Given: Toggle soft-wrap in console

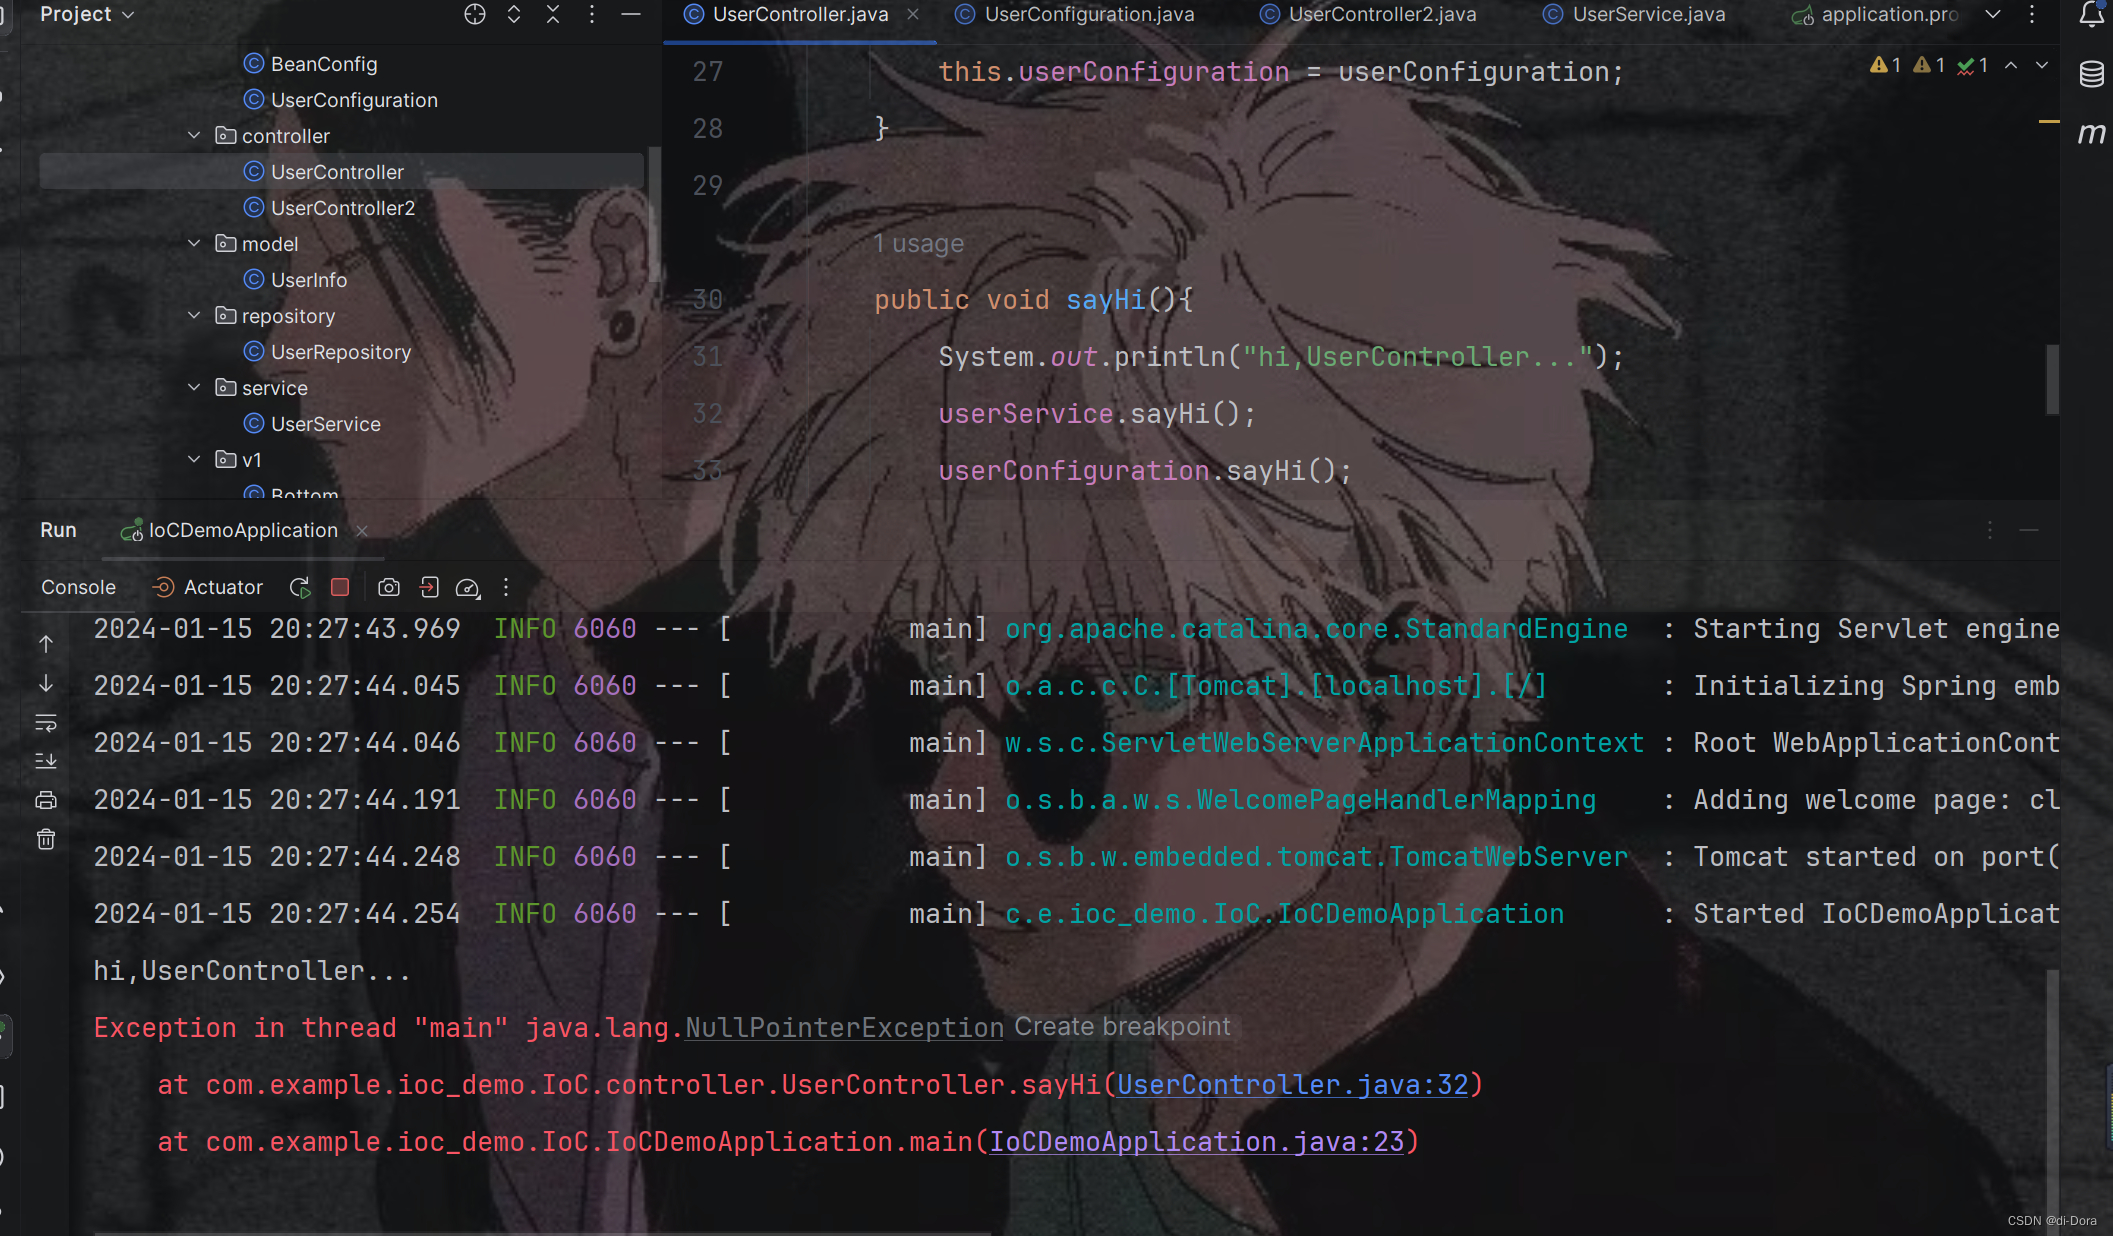Looking at the screenshot, I should point(46,722).
